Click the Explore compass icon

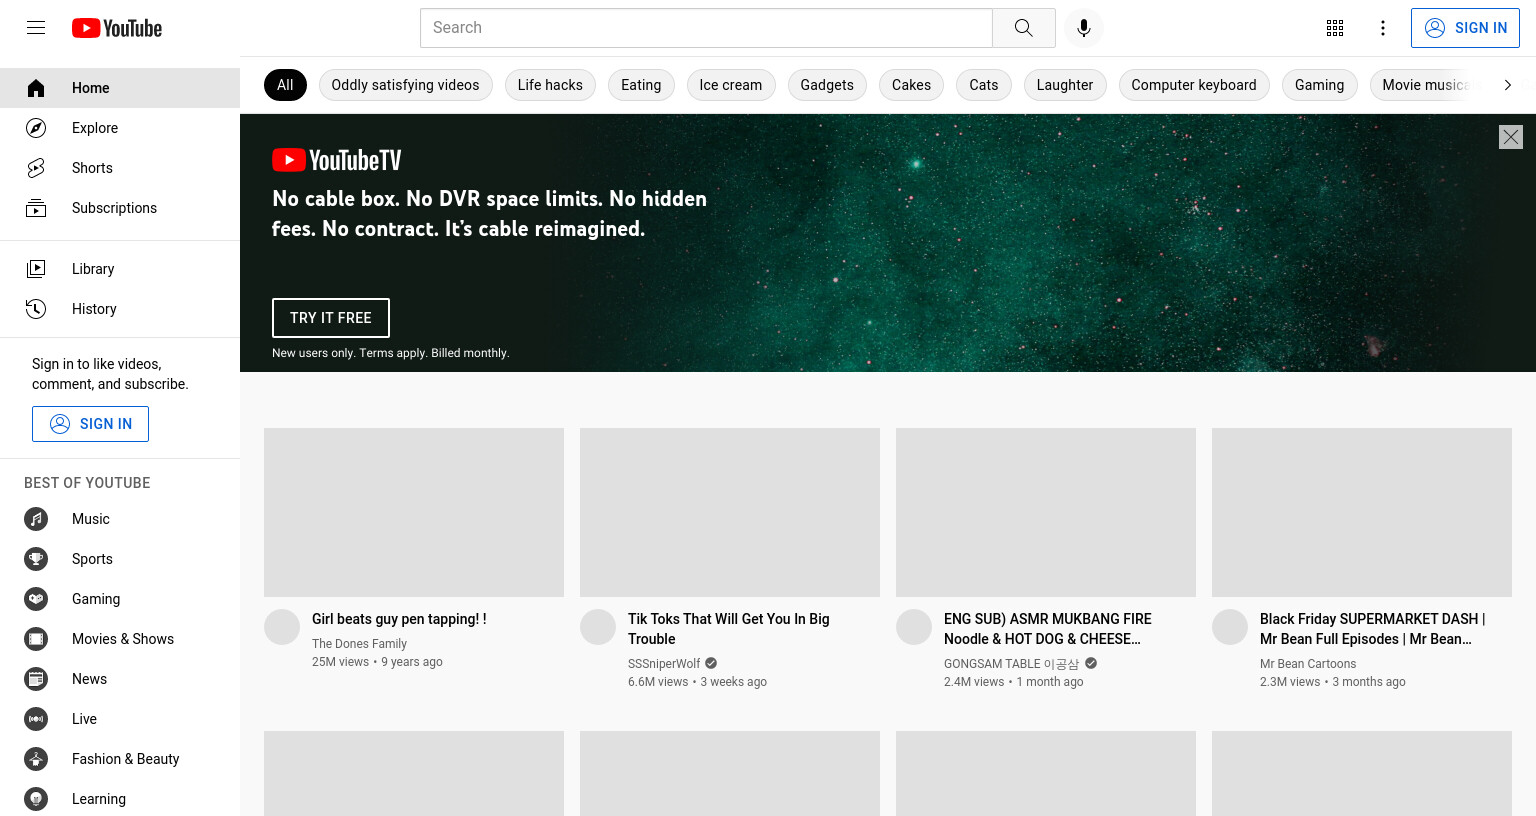(36, 128)
